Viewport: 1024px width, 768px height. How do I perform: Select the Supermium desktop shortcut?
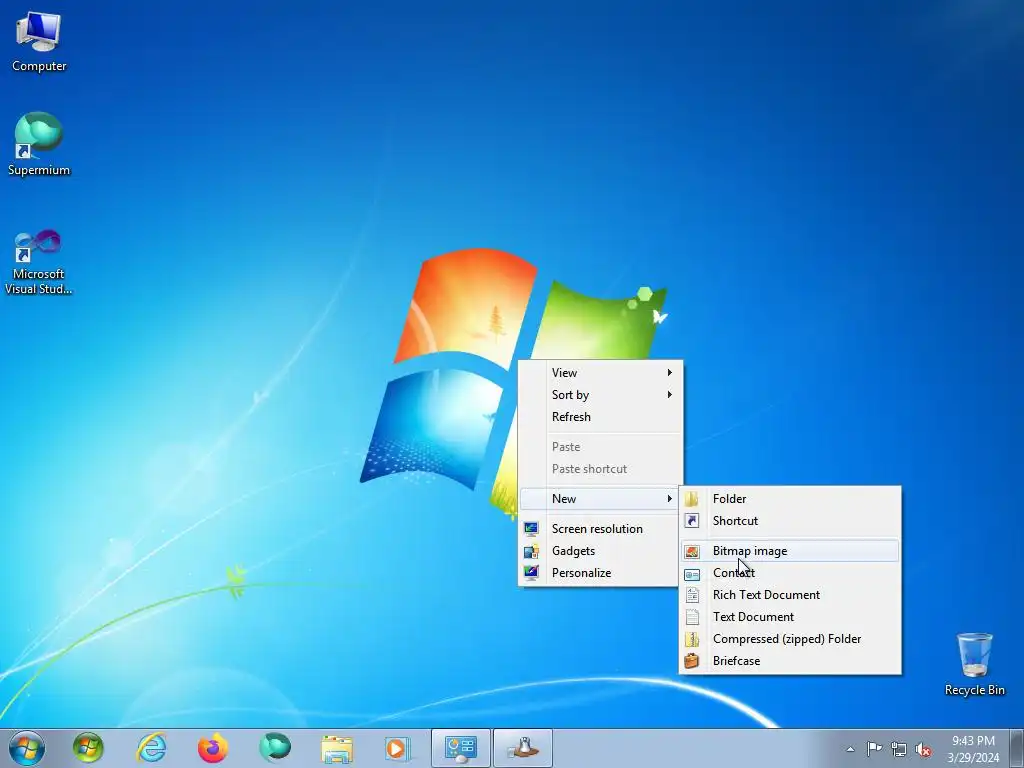[39, 144]
